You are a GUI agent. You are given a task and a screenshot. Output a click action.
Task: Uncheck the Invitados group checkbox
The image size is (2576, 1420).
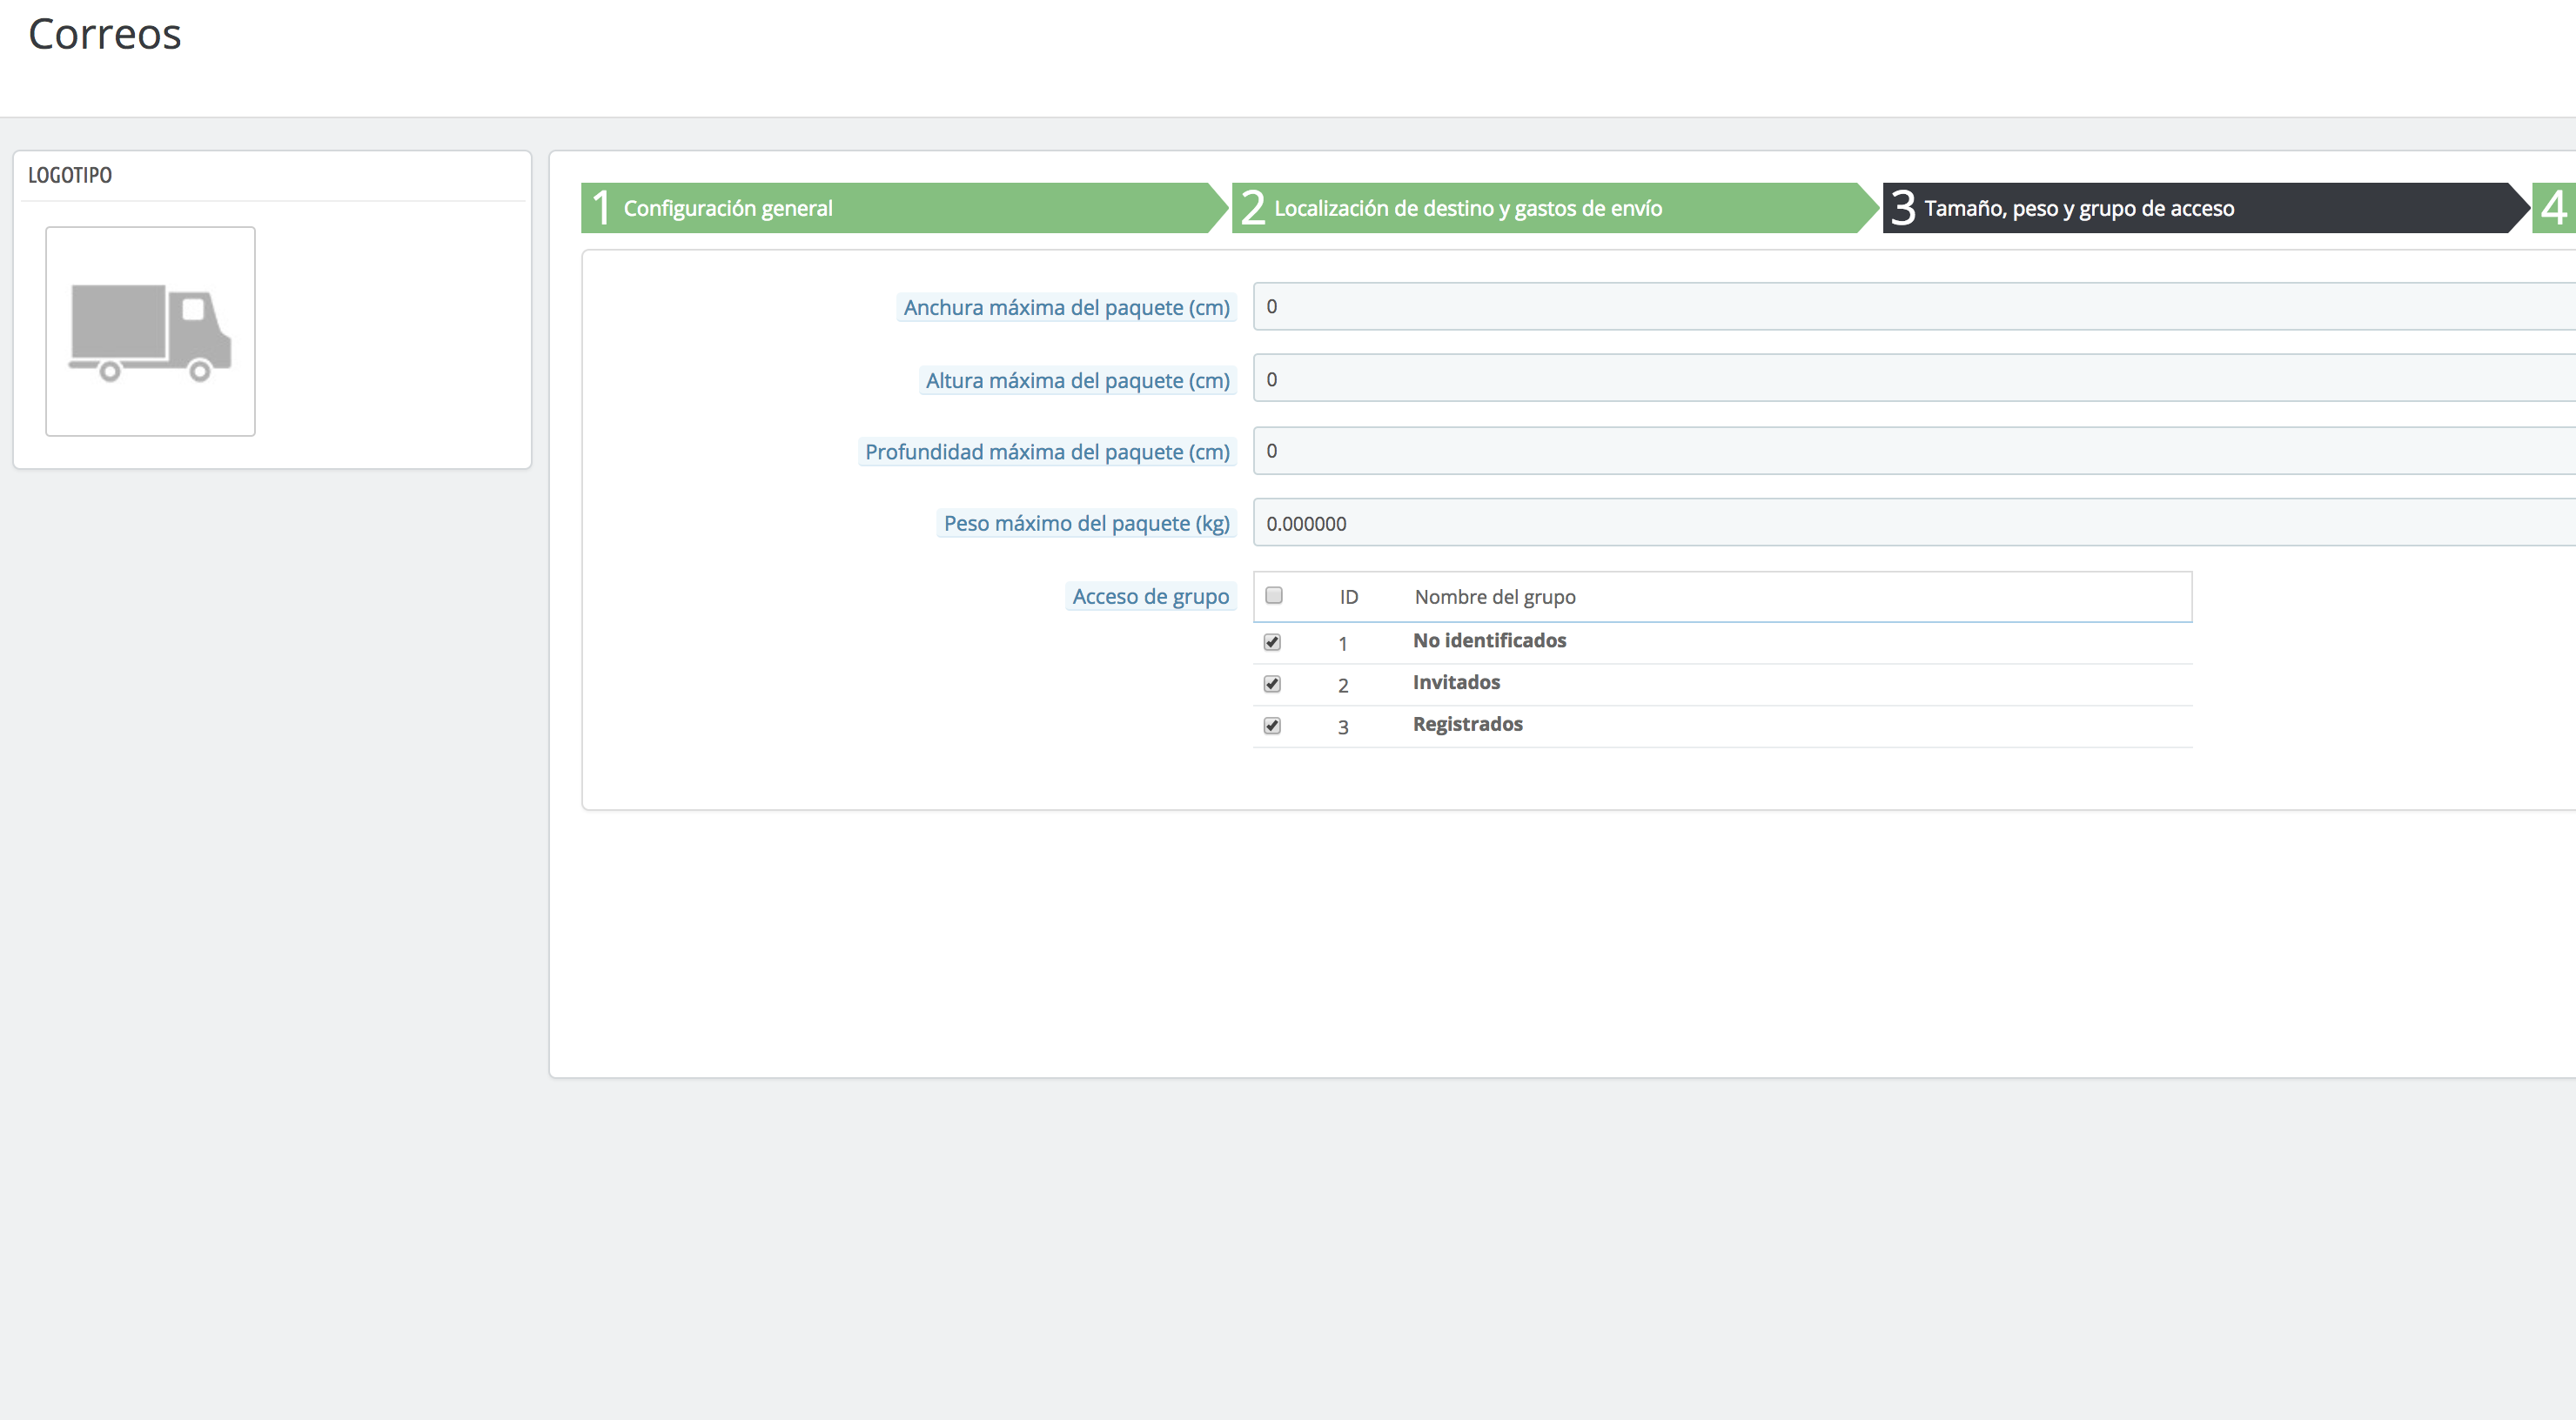tap(1272, 684)
